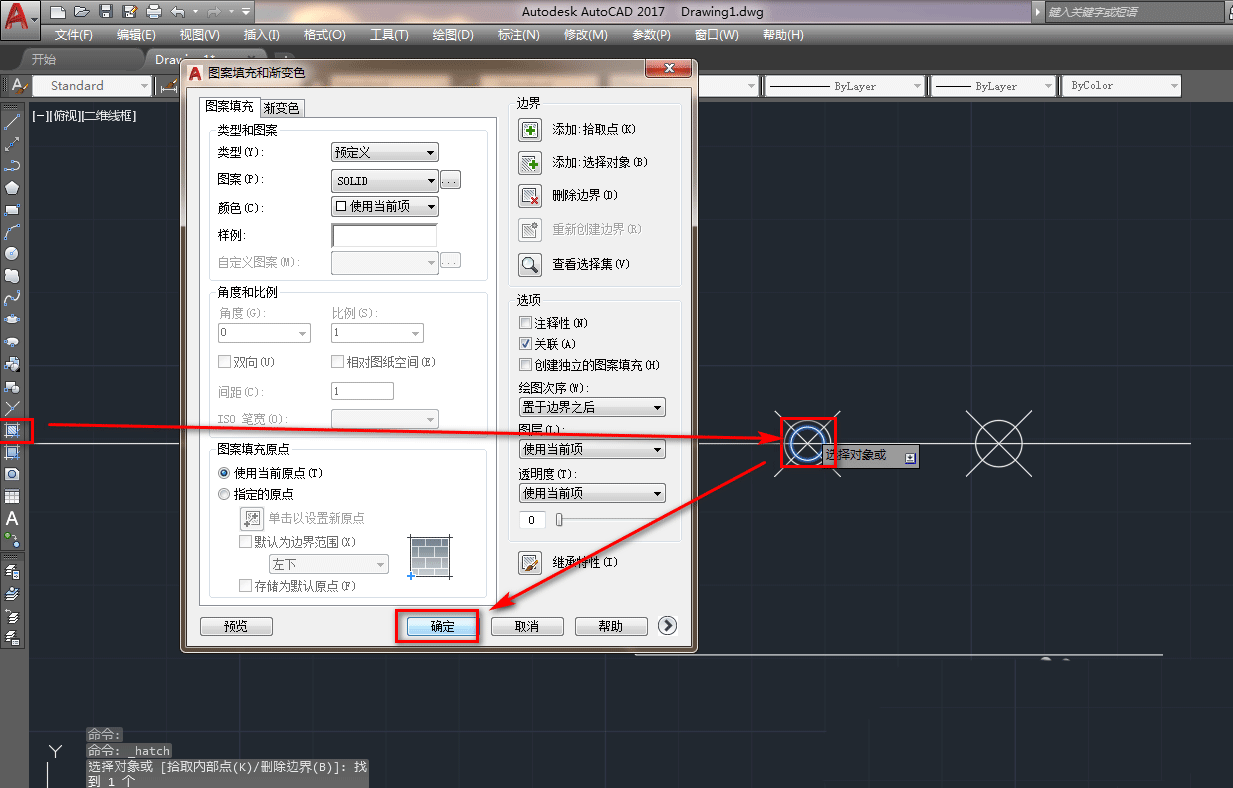Select the Table tool
Screen dimensions: 1233x788
[x=12, y=496]
